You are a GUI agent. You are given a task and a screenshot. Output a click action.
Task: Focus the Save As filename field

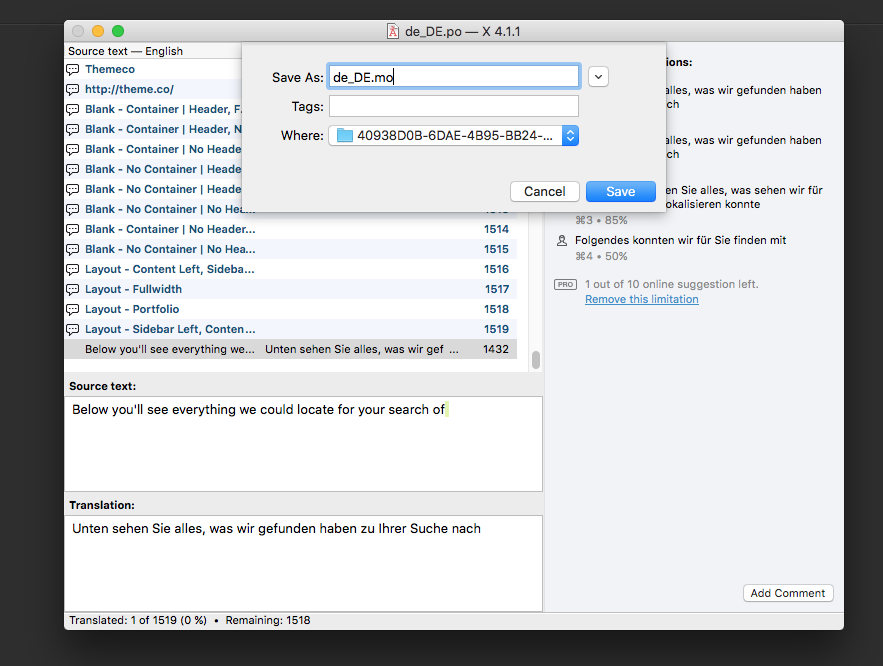[x=454, y=77]
